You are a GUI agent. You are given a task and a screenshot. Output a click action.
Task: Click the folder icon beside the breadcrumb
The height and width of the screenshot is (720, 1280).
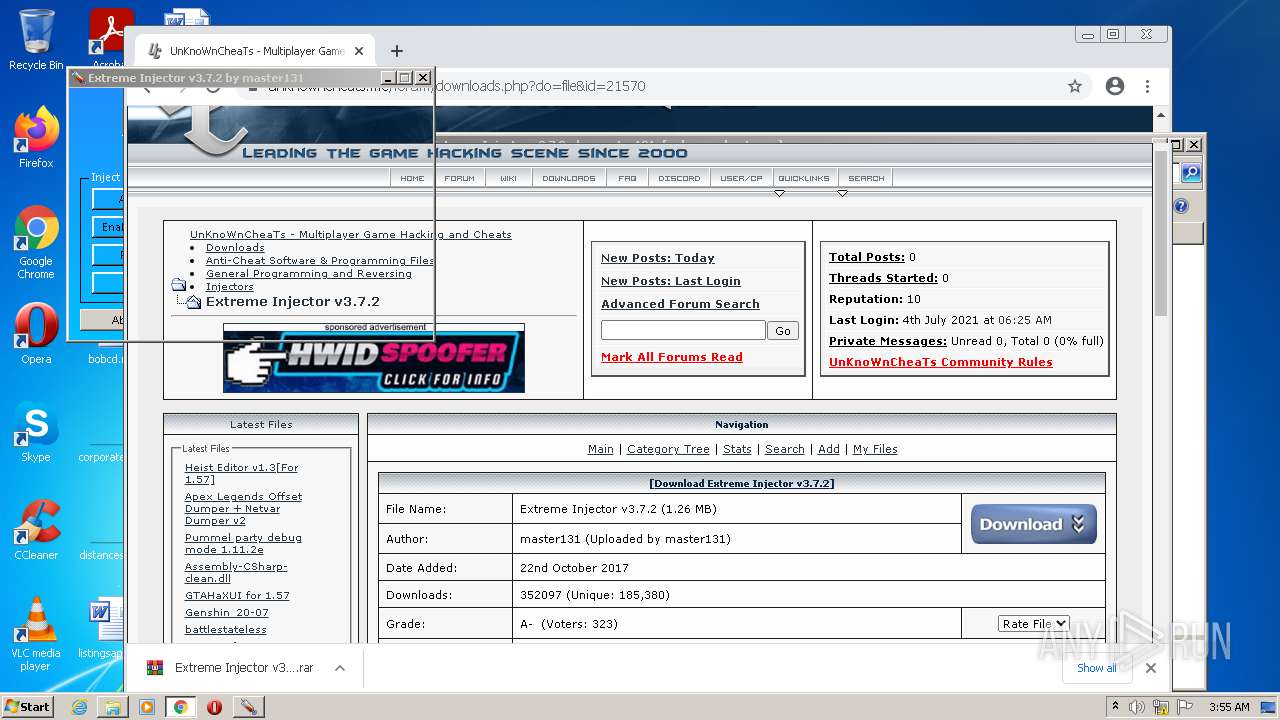tap(178, 286)
